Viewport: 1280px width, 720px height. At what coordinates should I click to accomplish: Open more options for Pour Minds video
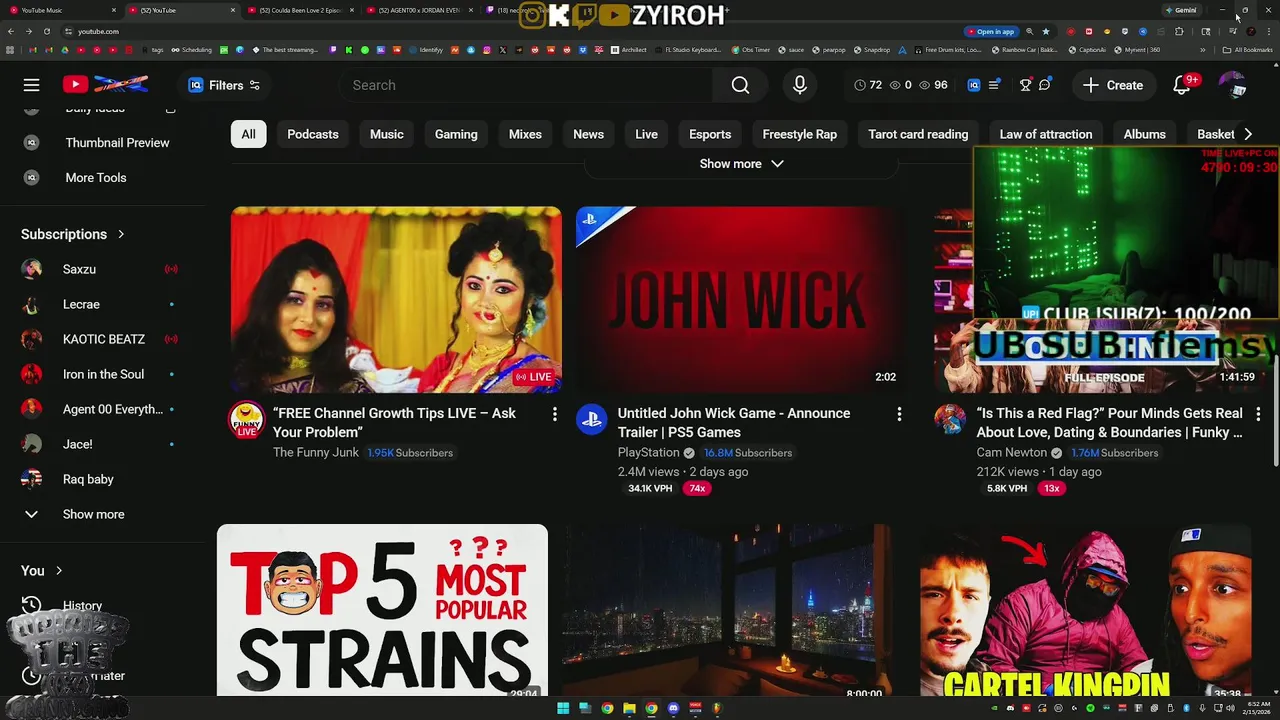pos(1258,414)
